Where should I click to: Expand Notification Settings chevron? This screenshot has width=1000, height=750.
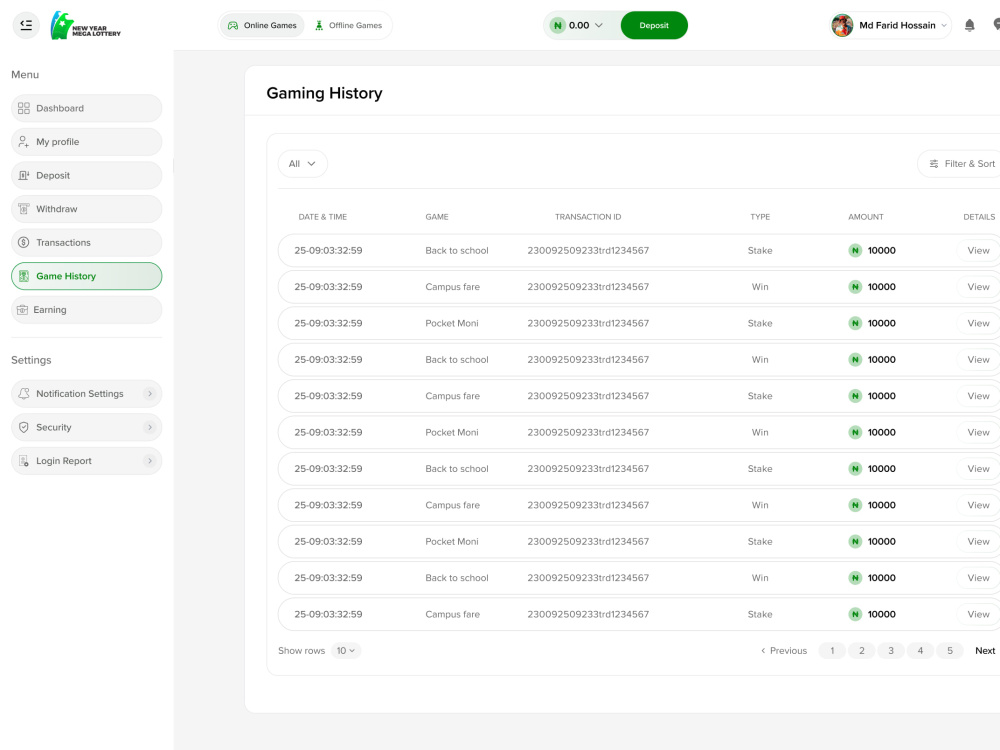coord(150,393)
